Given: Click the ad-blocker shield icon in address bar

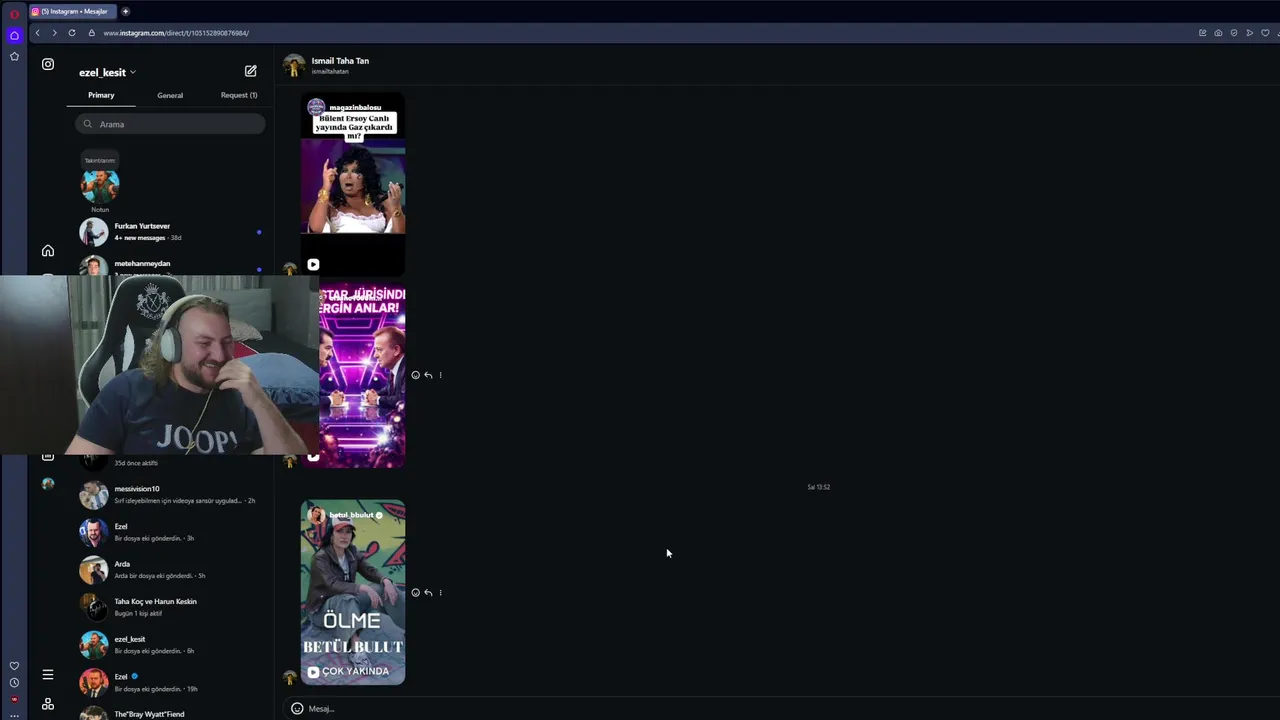Looking at the screenshot, I should pyautogui.click(x=1234, y=33).
